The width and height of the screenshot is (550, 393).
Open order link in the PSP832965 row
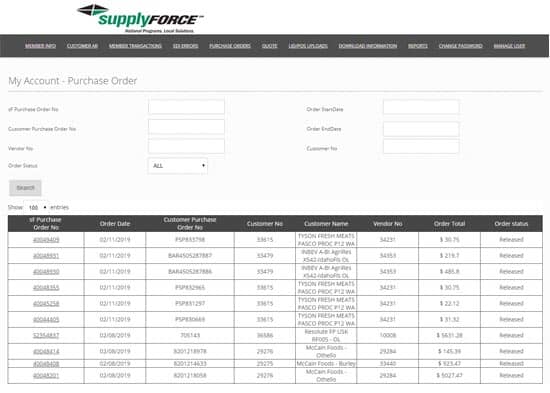46,288
